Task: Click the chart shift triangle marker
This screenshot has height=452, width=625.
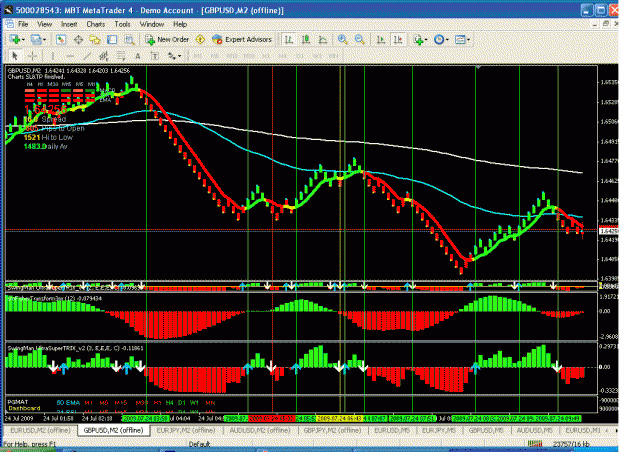Action: point(478,67)
